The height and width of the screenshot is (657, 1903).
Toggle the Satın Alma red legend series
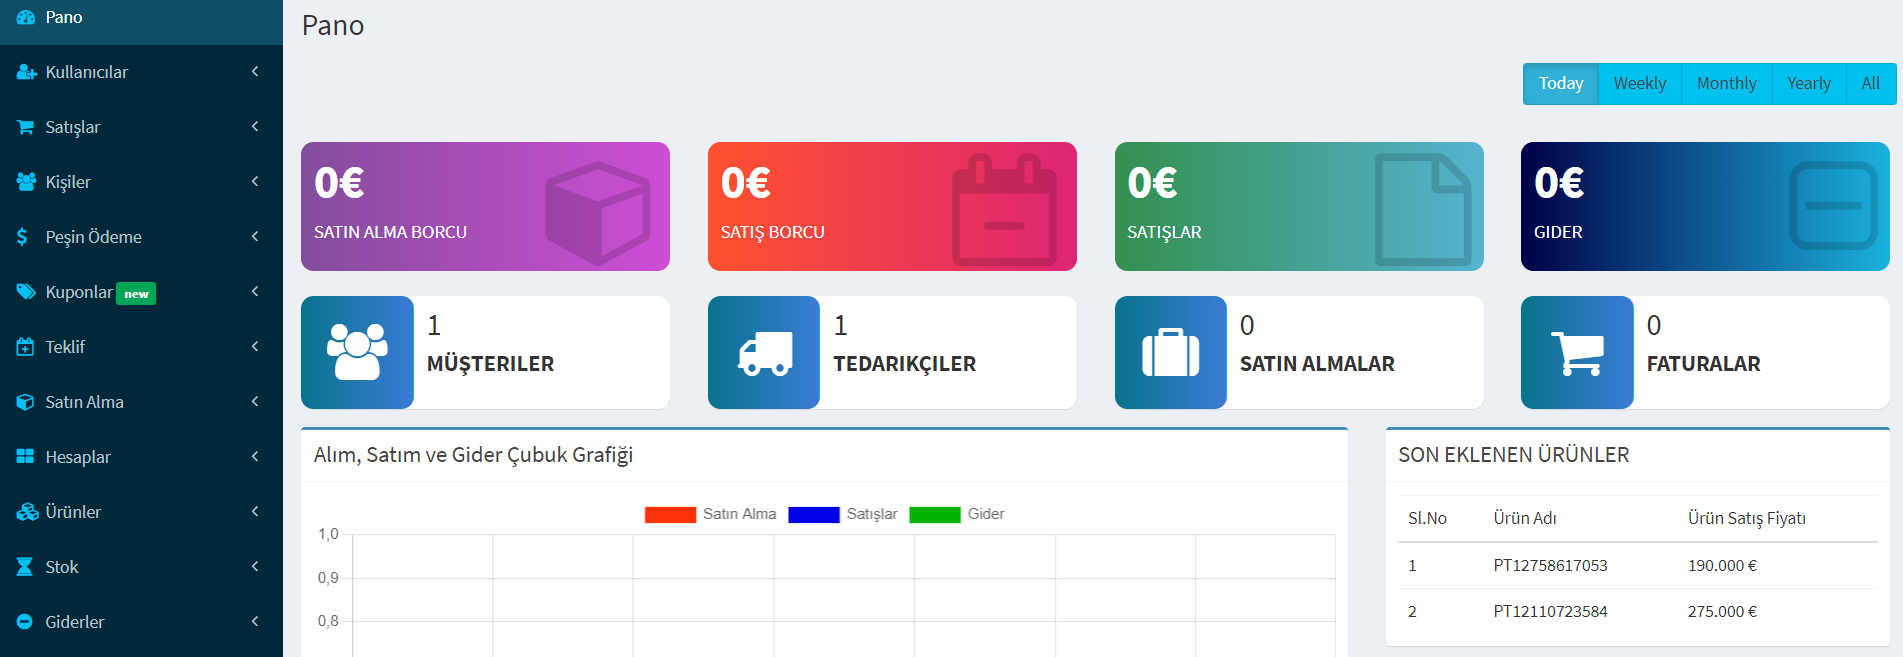tap(710, 514)
